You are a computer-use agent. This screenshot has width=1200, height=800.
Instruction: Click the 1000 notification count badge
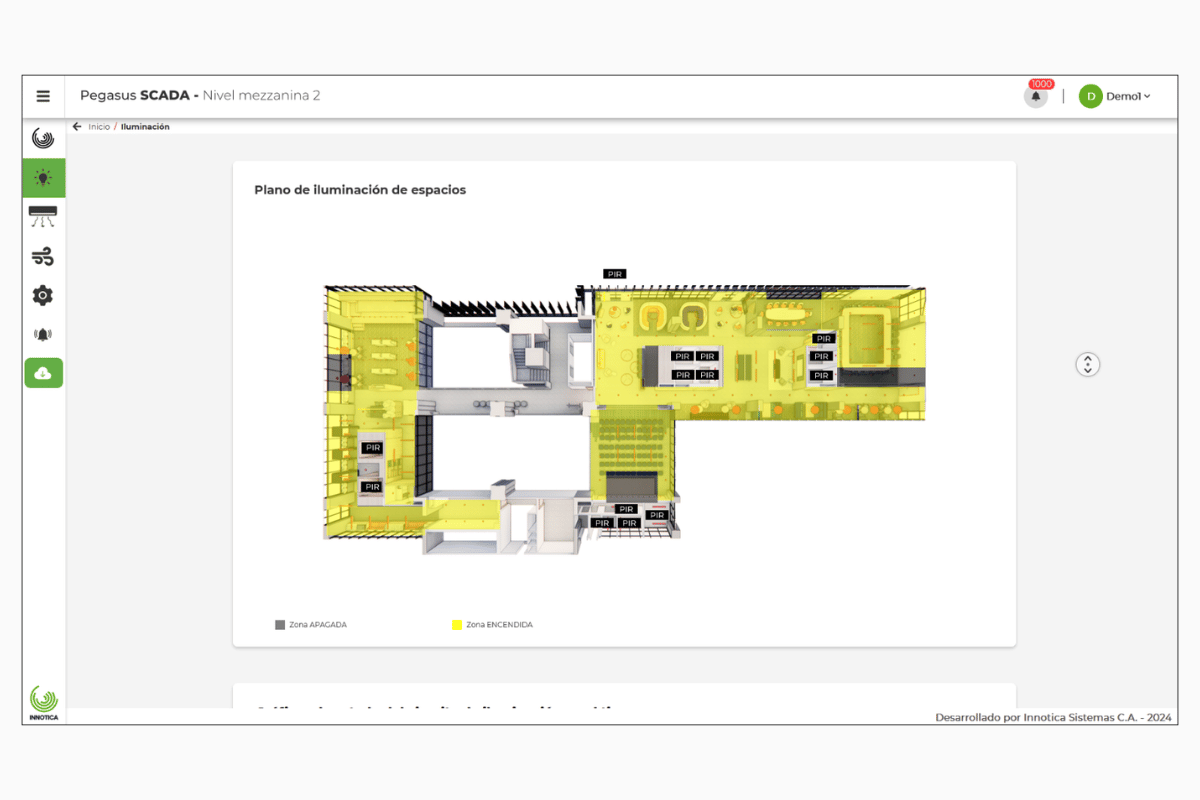pyautogui.click(x=1042, y=84)
